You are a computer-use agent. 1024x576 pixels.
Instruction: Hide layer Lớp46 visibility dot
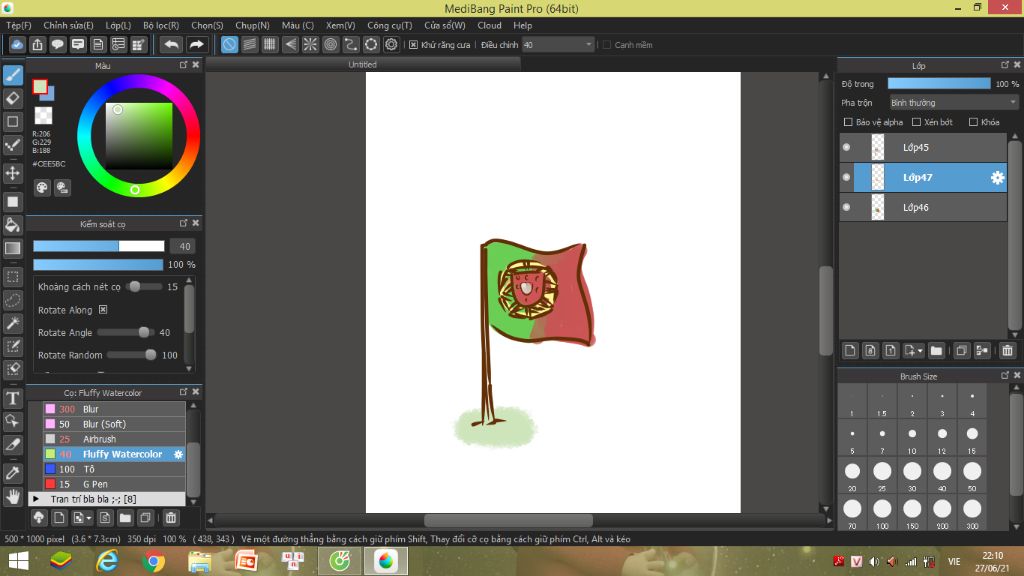point(846,207)
